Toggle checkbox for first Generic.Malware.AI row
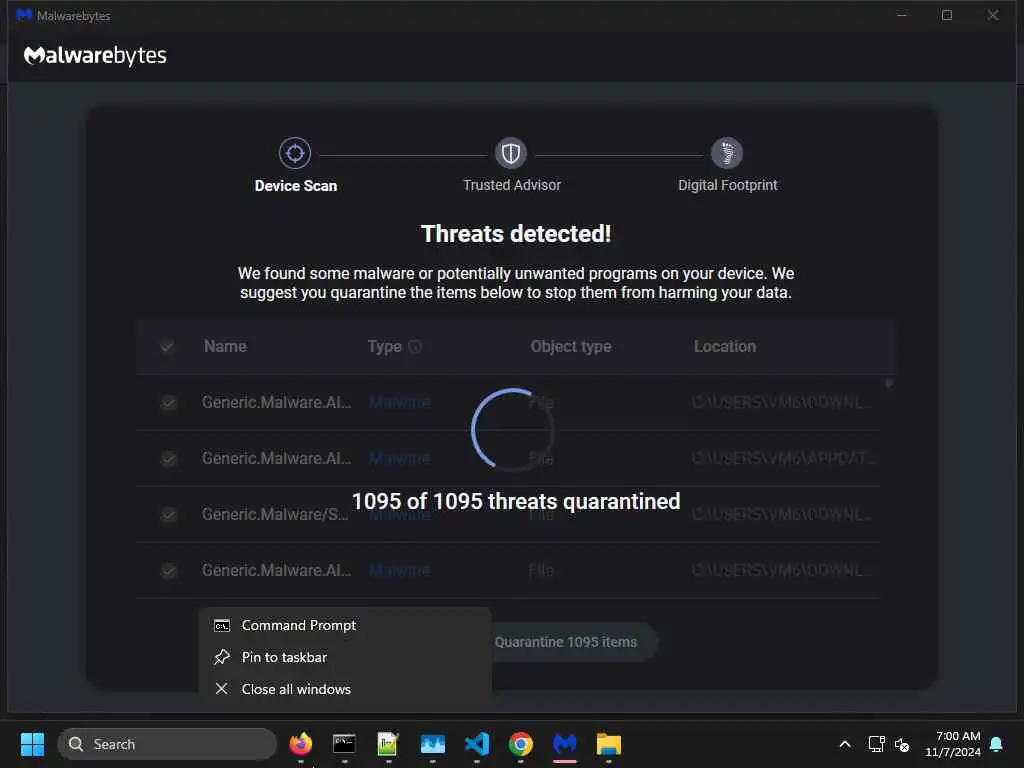The height and width of the screenshot is (768, 1024). pyautogui.click(x=168, y=403)
